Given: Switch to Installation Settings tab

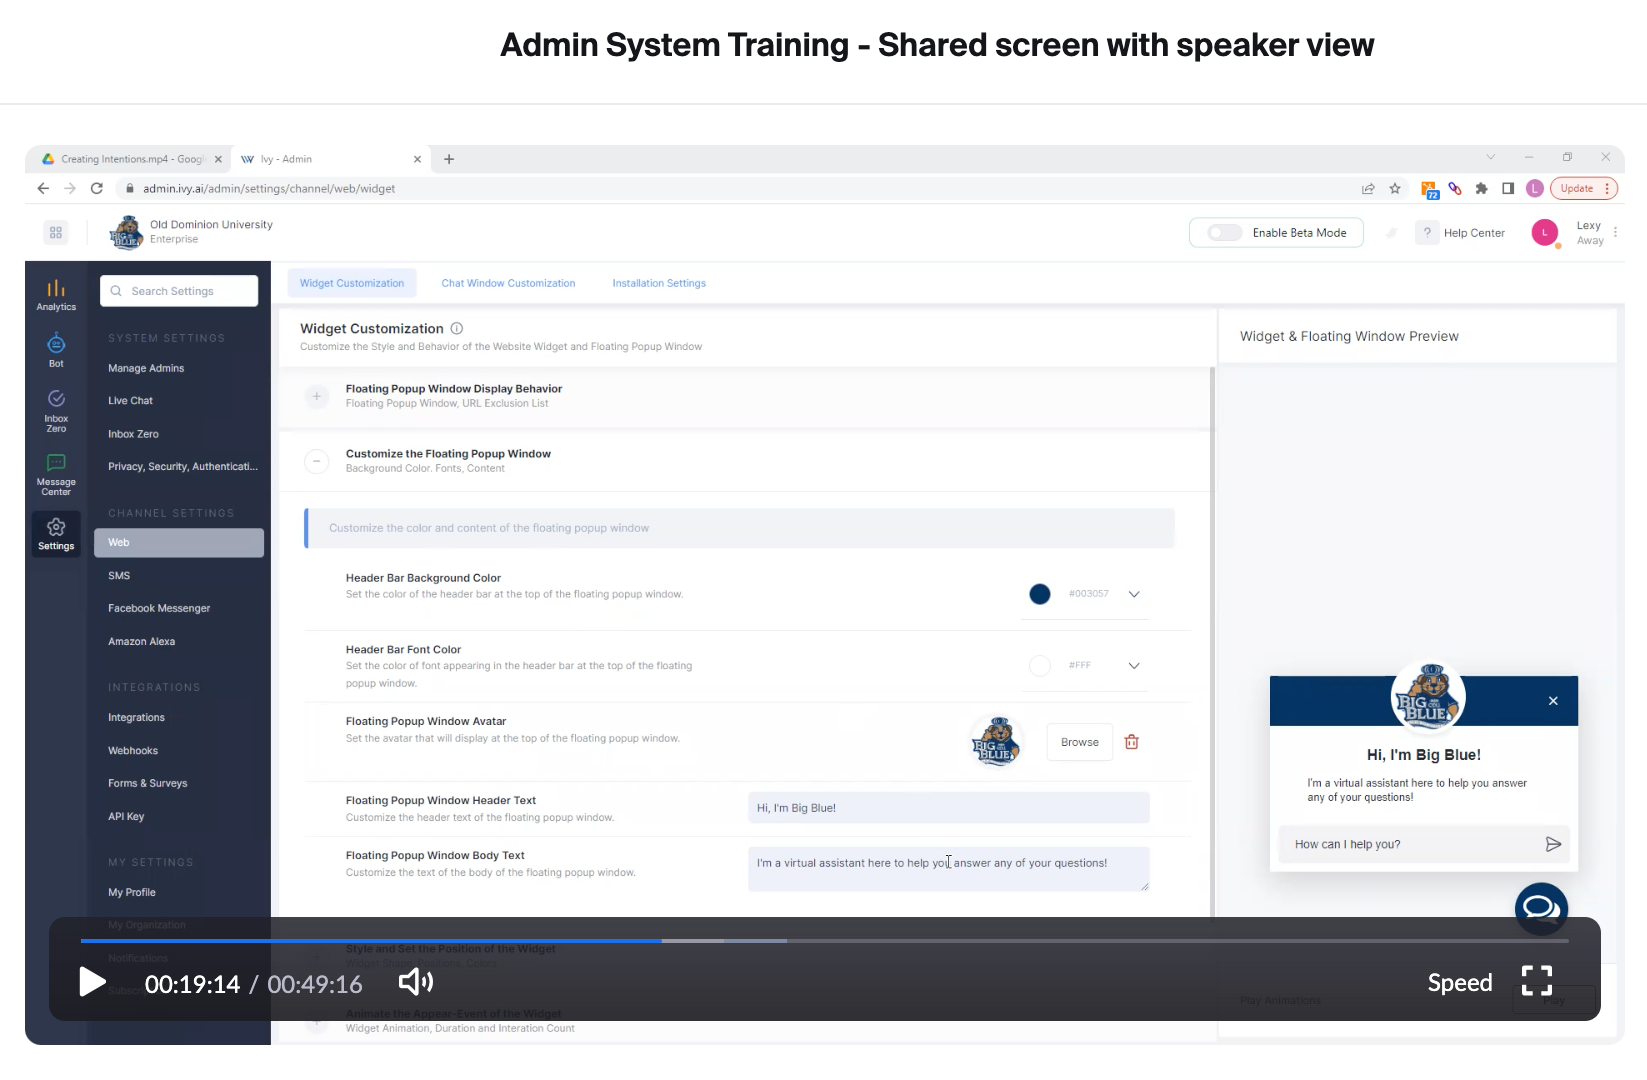Looking at the screenshot, I should (659, 283).
